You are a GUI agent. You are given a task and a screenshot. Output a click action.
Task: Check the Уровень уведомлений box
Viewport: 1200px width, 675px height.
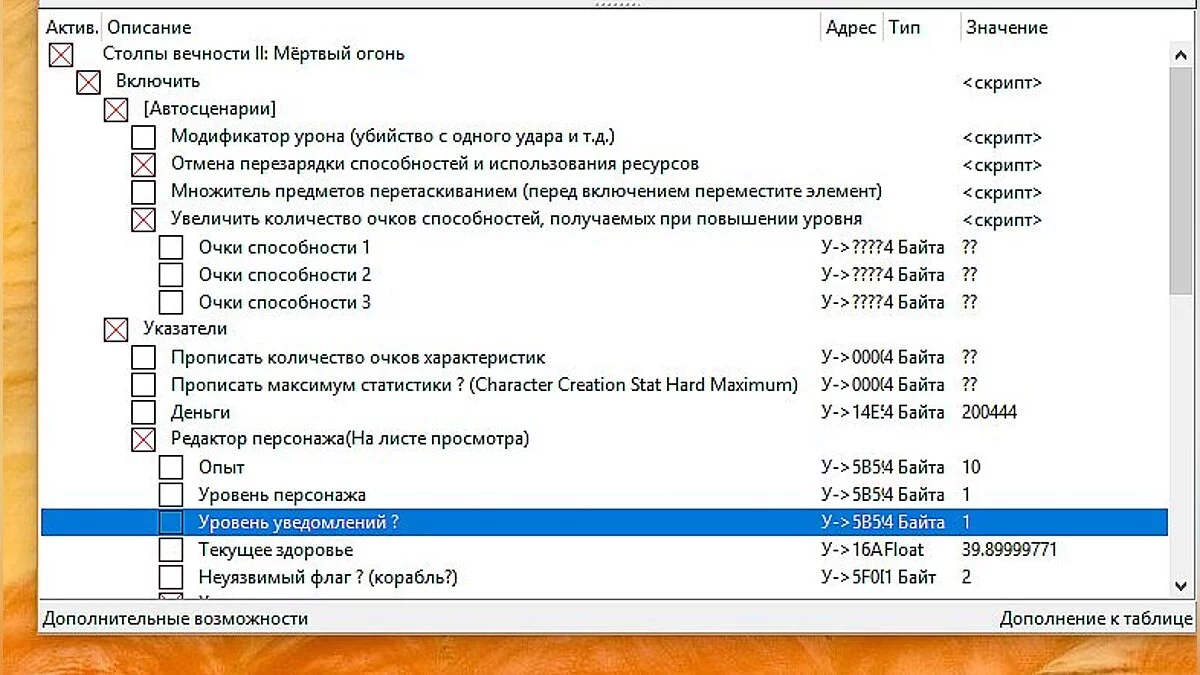pyautogui.click(x=171, y=522)
